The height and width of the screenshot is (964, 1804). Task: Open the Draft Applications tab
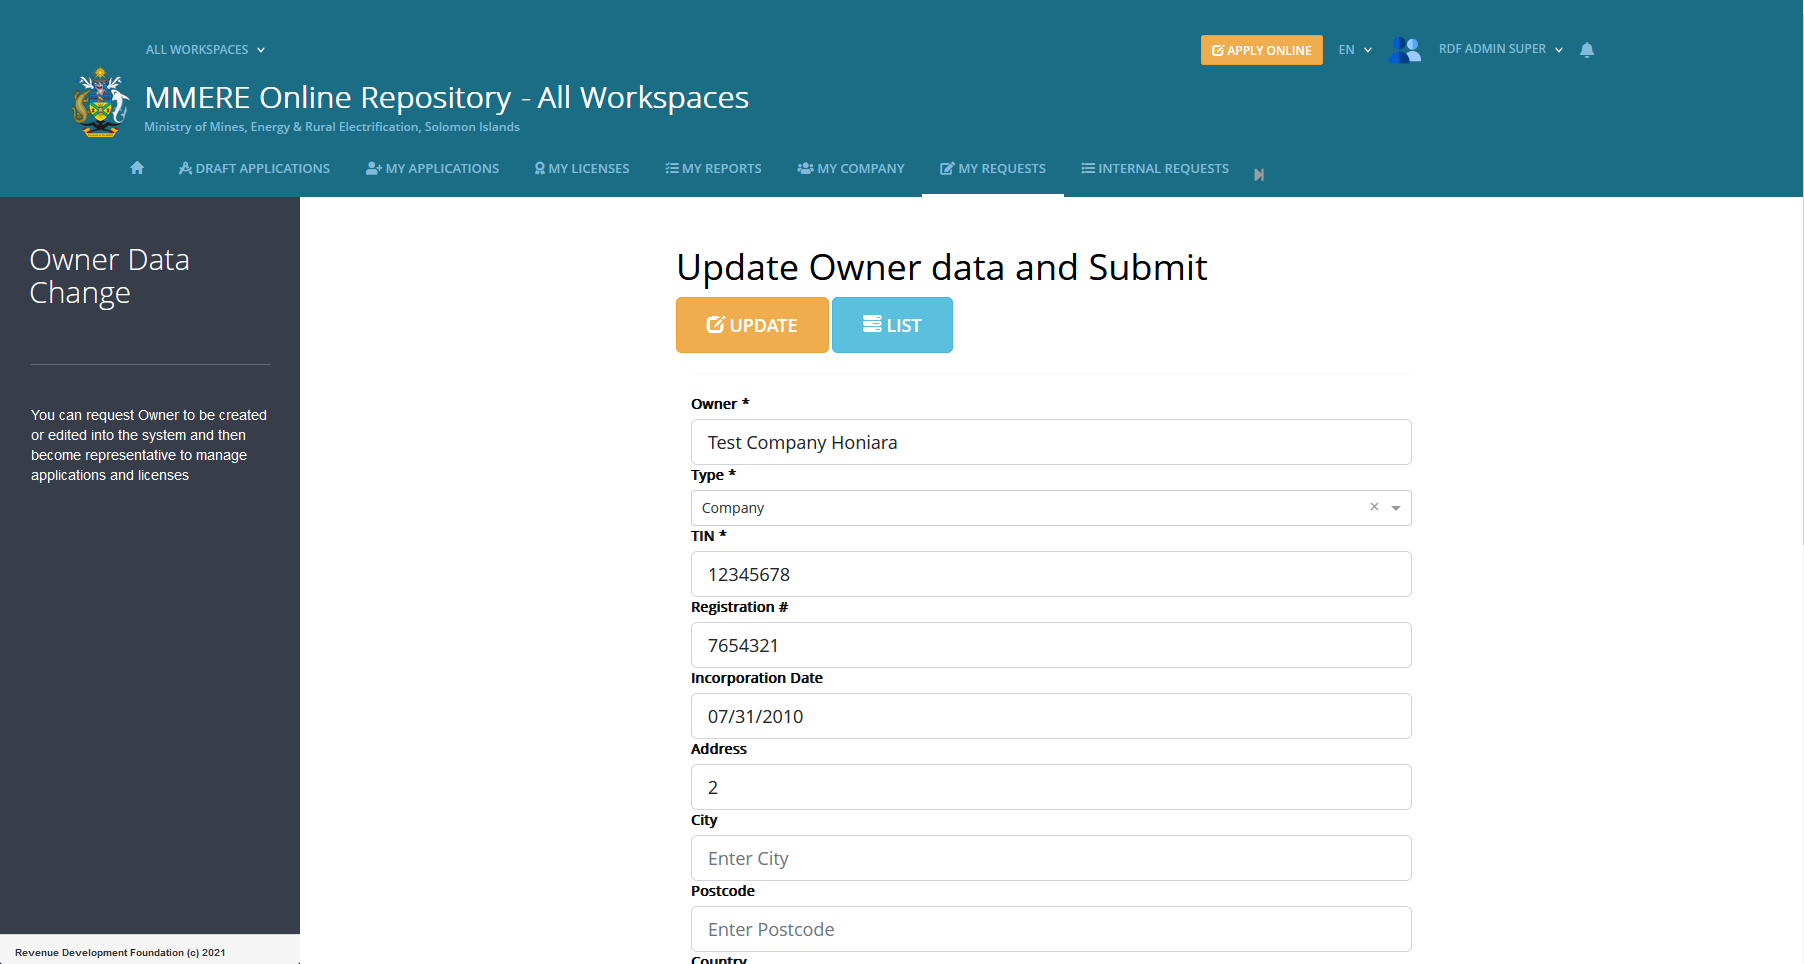point(254,168)
